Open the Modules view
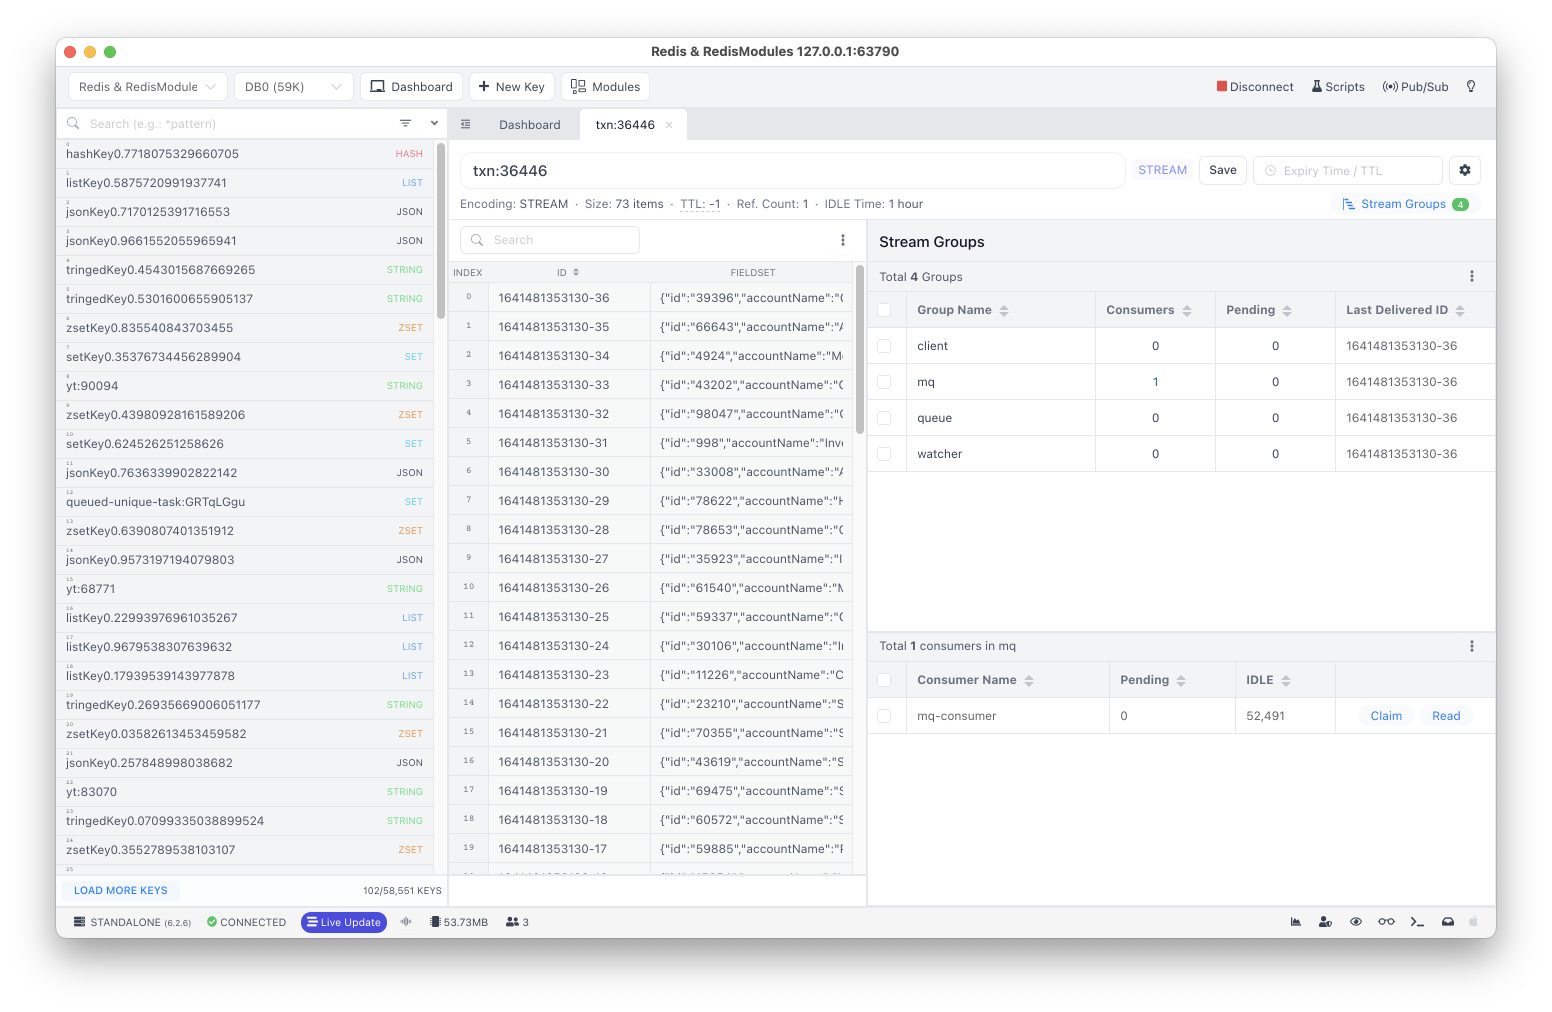Viewport: 1552px width, 1012px height. click(x=605, y=87)
